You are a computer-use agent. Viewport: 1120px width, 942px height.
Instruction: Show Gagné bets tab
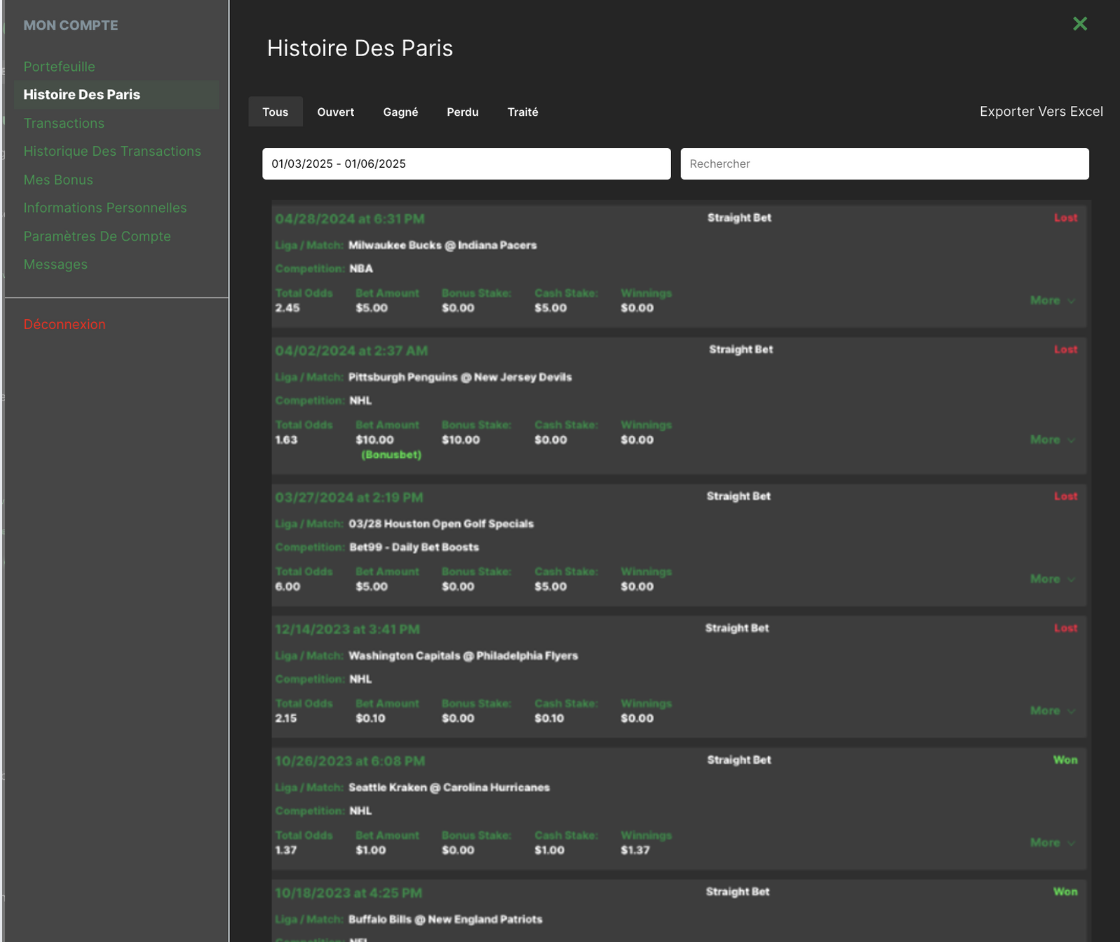point(400,112)
